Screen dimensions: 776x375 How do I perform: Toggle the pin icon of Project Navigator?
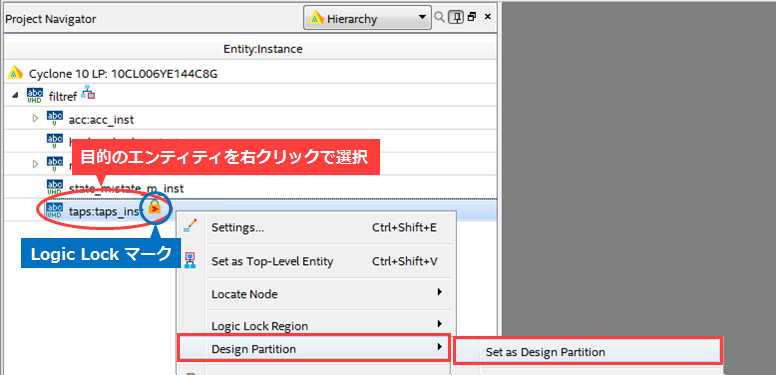[x=456, y=17]
